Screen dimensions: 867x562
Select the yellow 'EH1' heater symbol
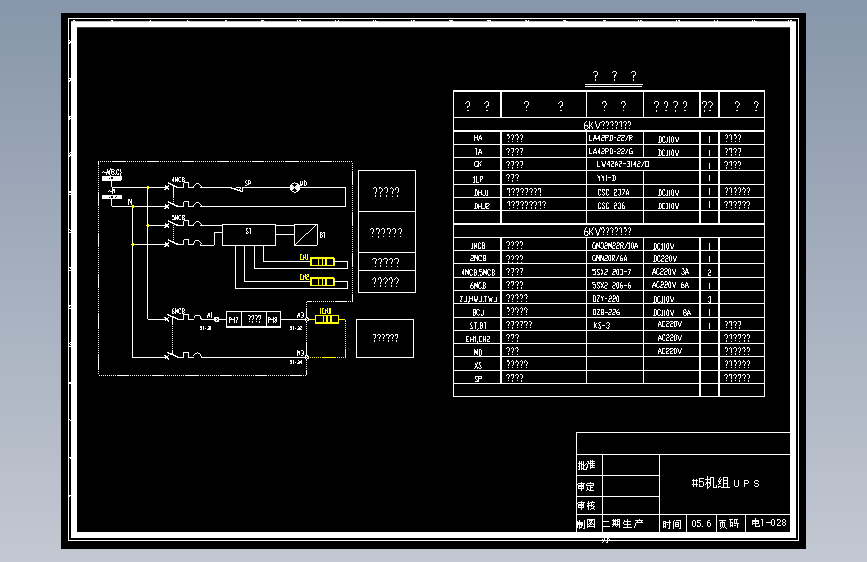point(322,262)
